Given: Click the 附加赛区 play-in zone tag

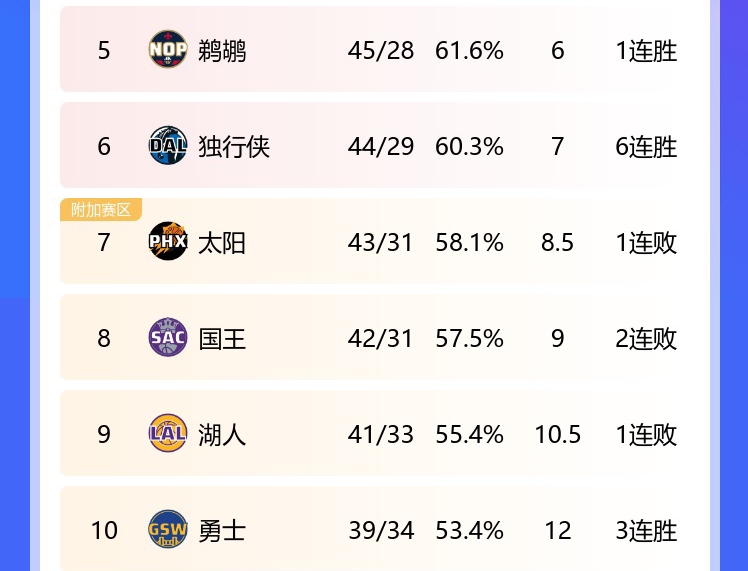Looking at the screenshot, I should click(101, 210).
